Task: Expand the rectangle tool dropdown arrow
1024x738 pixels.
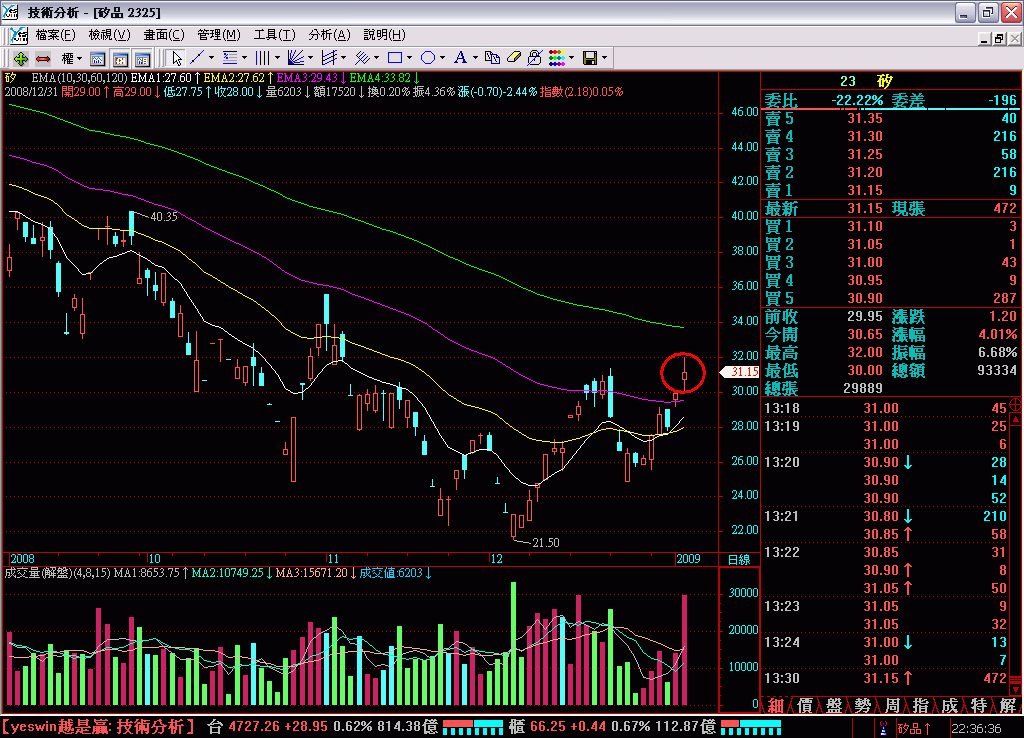Action: [x=409, y=59]
